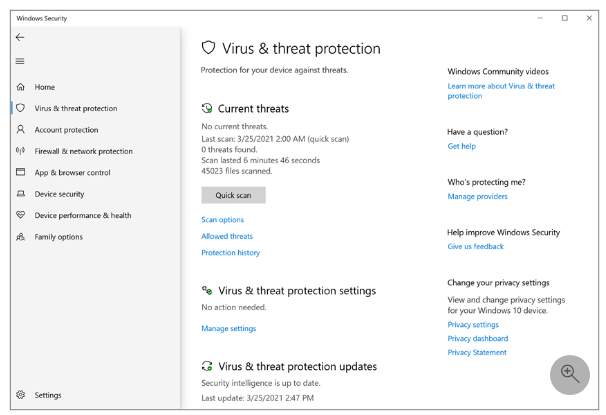Open the Privacy dashboard link
The image size is (606, 415).
click(x=477, y=338)
